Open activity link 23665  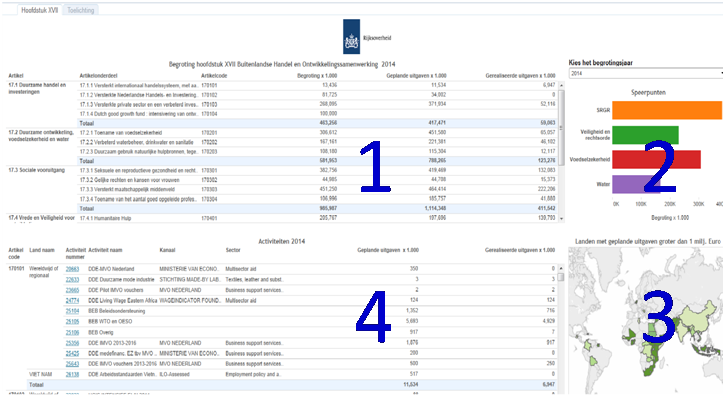click(x=72, y=290)
